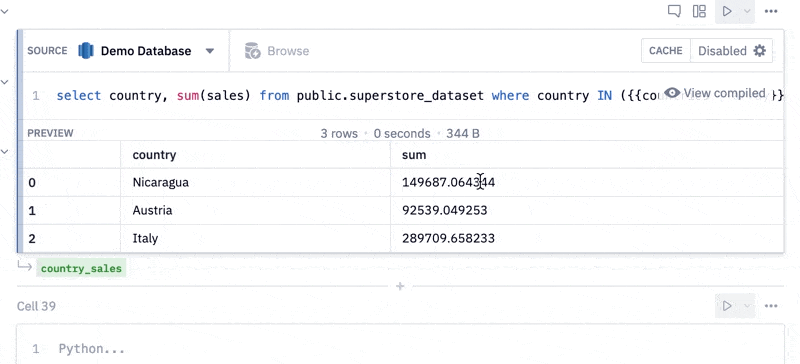Click row index 1
The width and height of the screenshot is (800, 364).
(32, 210)
